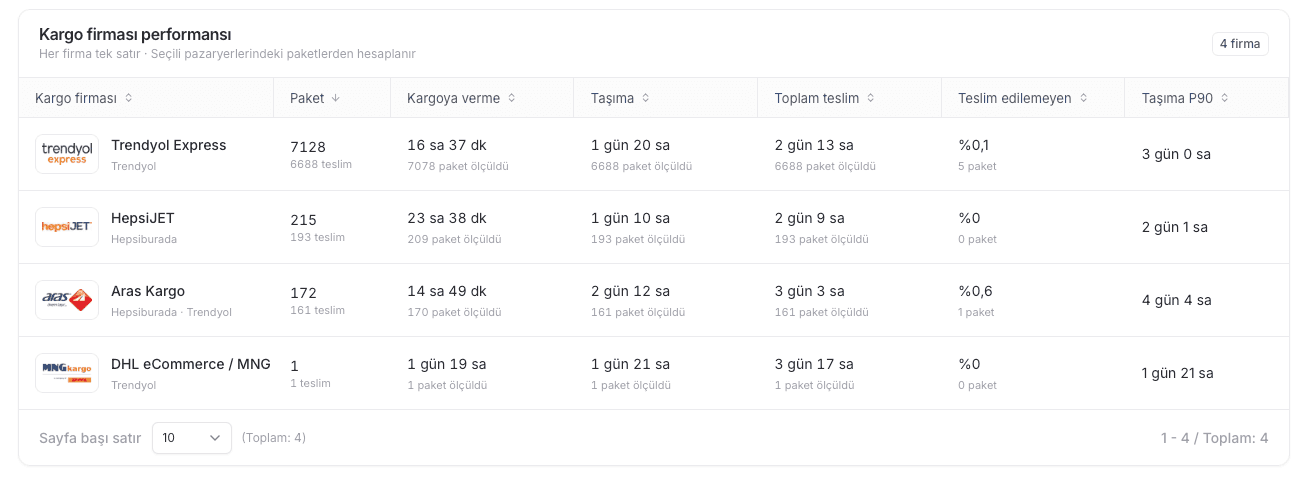This screenshot has width=1298, height=479.
Task: Click Kargo firması performansı title
Action: coord(135,34)
